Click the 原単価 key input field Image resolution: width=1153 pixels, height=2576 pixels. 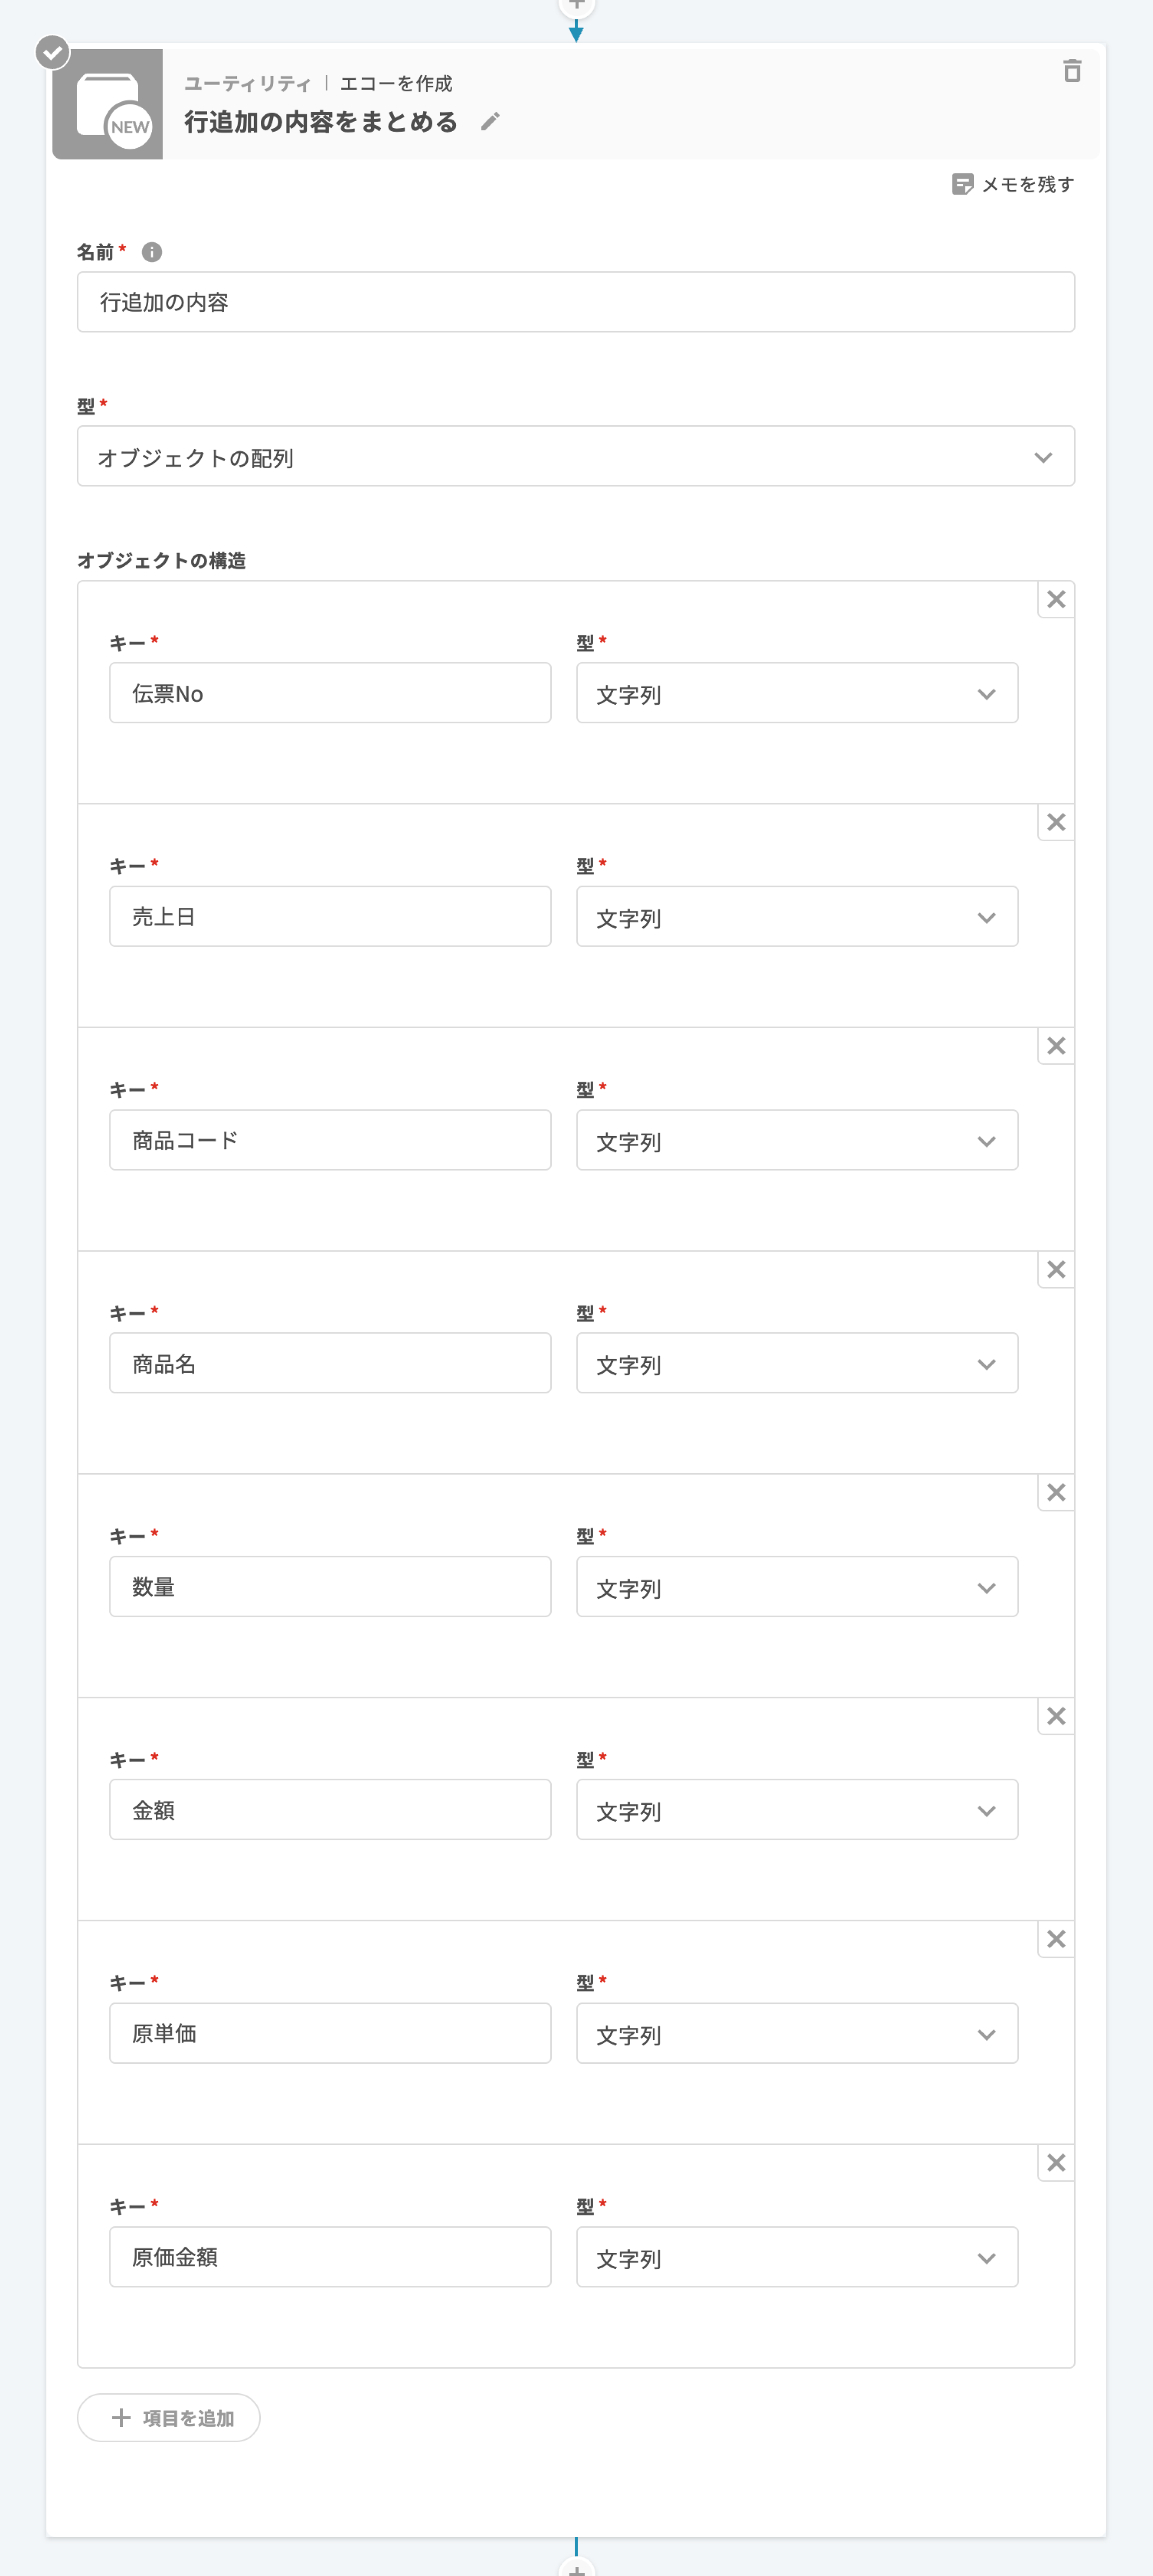(x=329, y=2033)
